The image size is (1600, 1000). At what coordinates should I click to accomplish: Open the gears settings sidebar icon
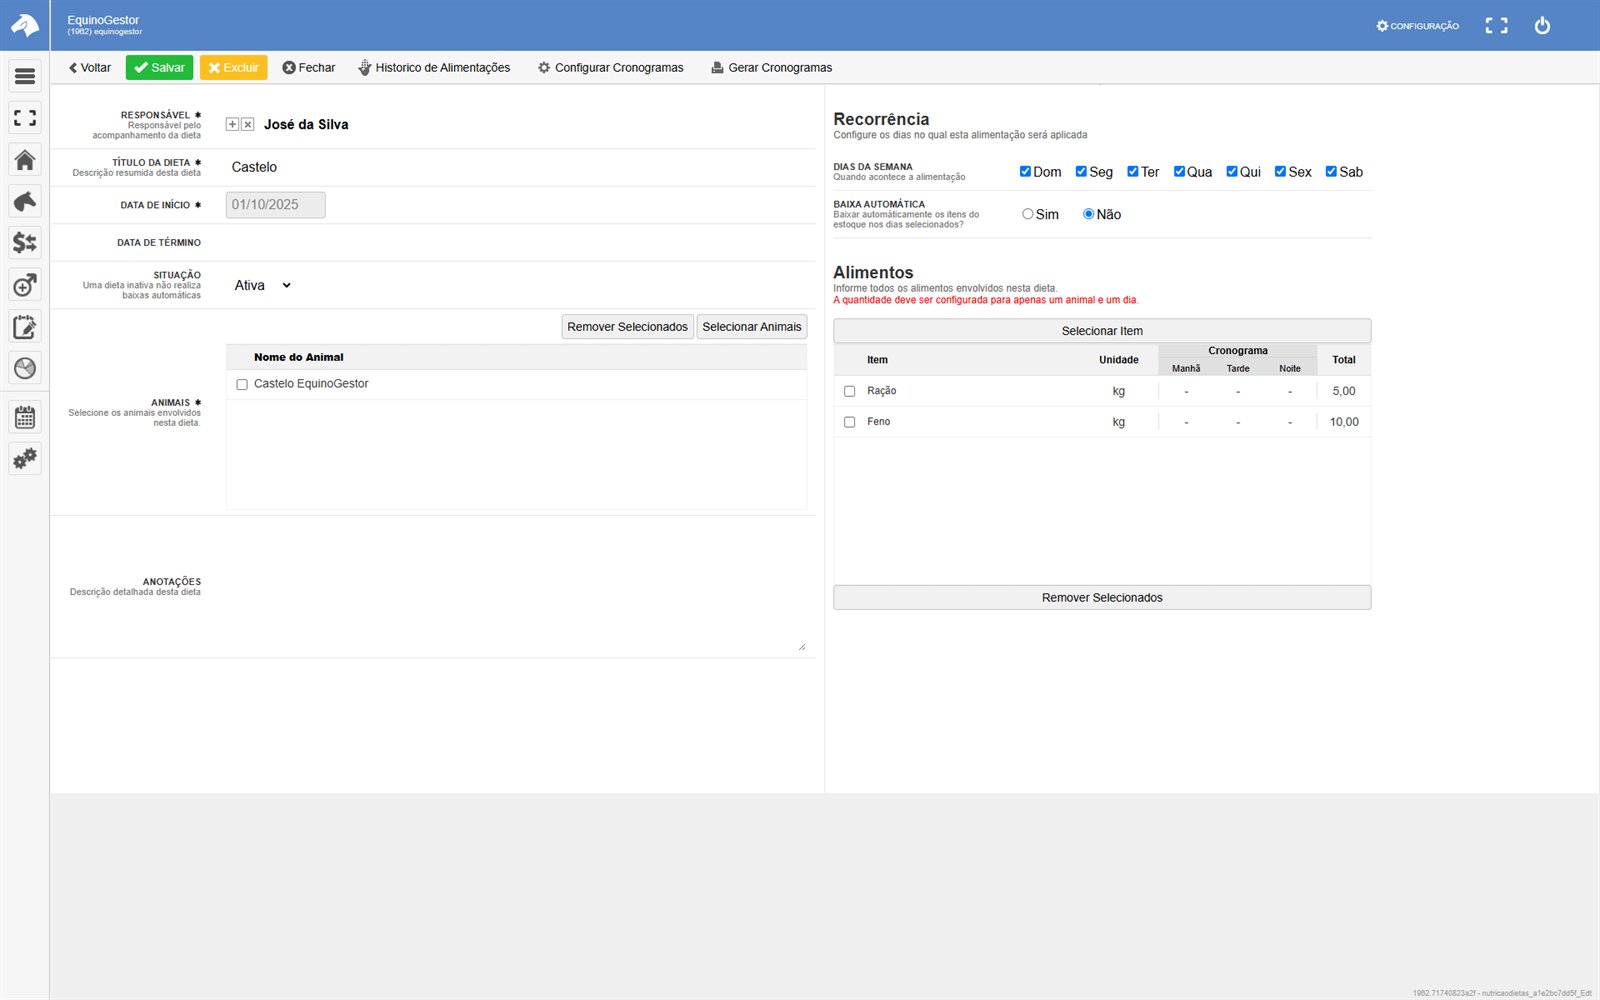[x=25, y=459]
